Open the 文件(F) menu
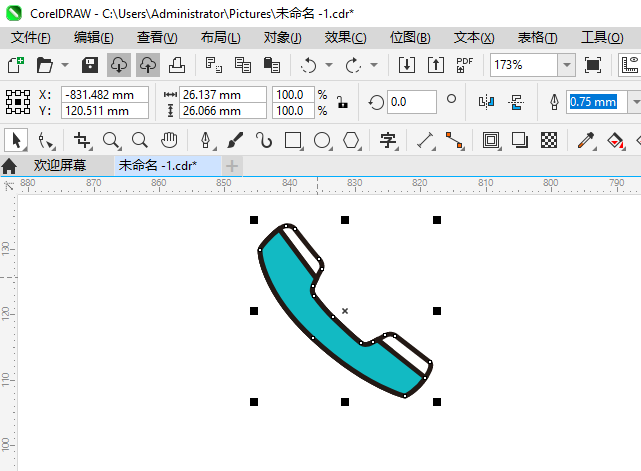This screenshot has height=471, width=641. 31,38
